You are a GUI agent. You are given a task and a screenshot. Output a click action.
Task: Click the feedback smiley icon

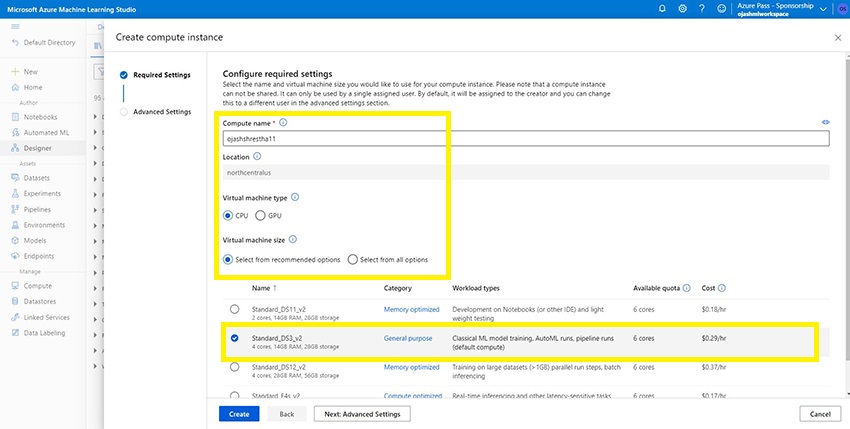[723, 8]
